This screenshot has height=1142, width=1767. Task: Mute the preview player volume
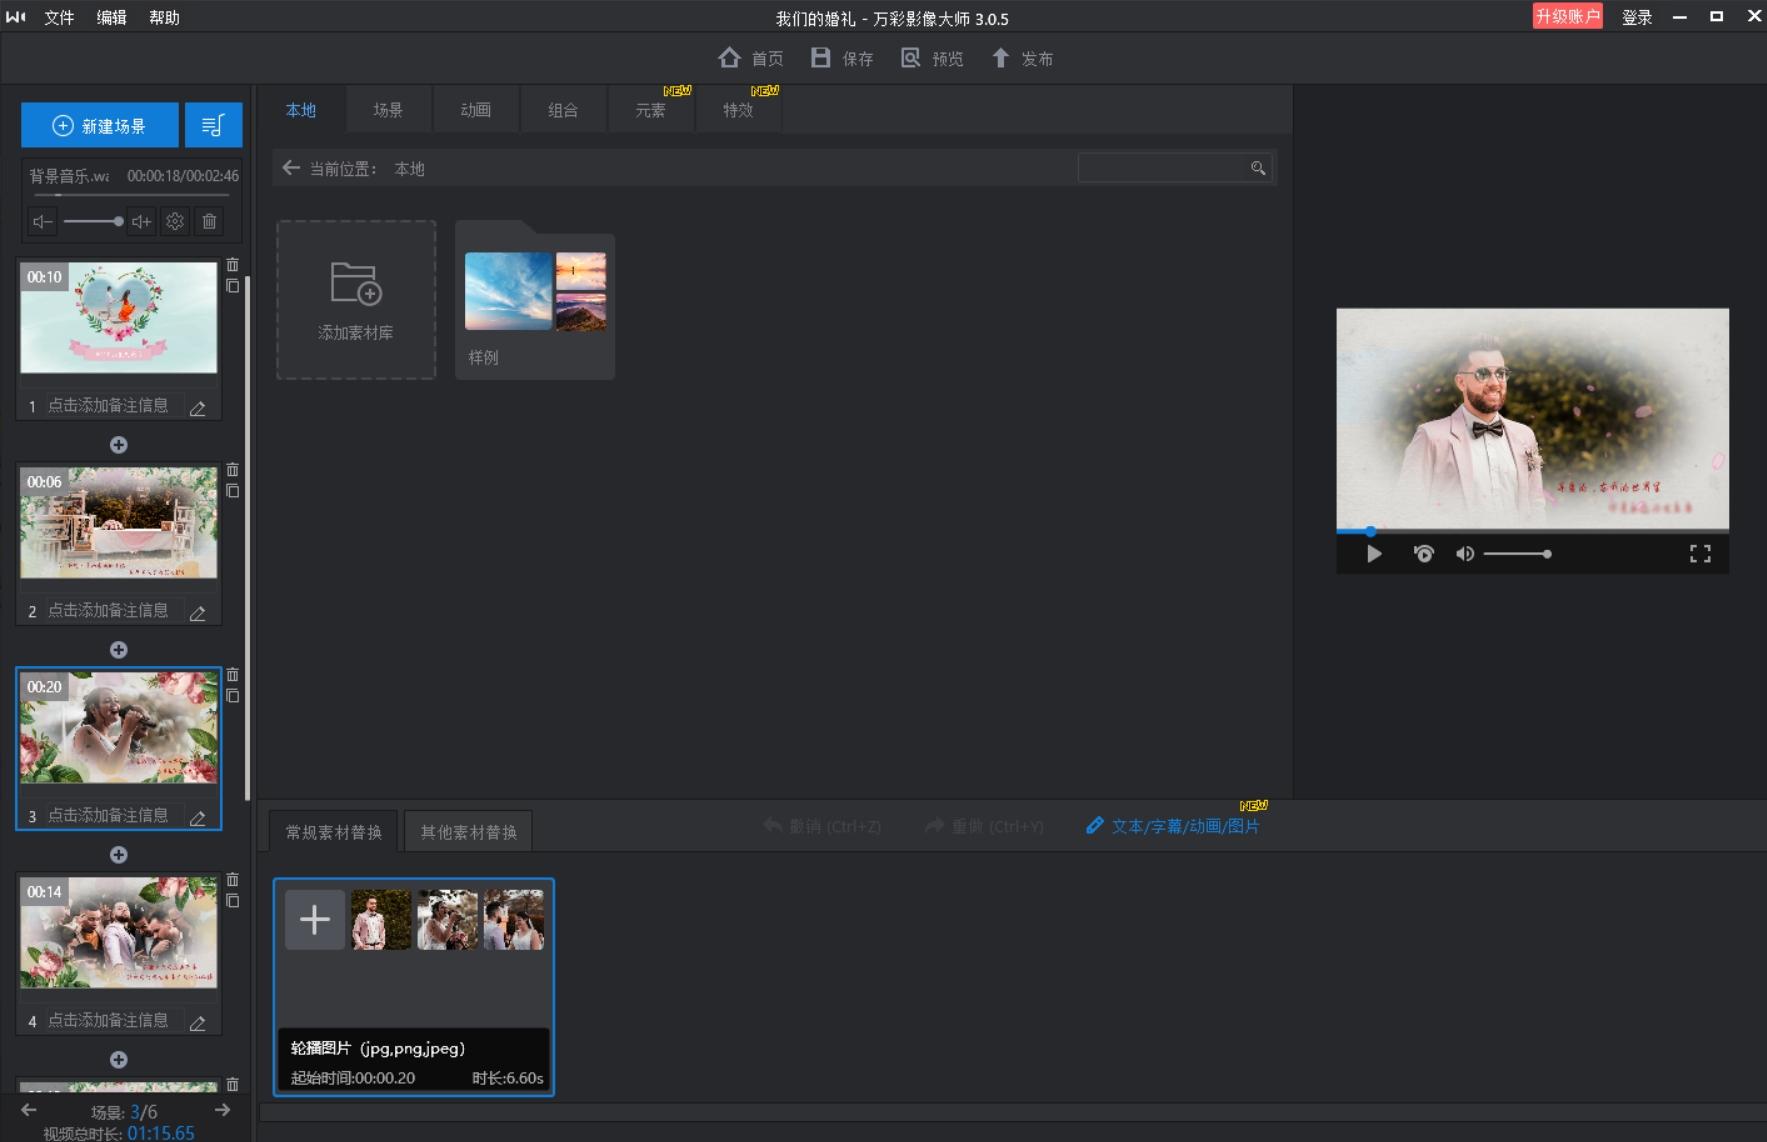click(x=1465, y=554)
